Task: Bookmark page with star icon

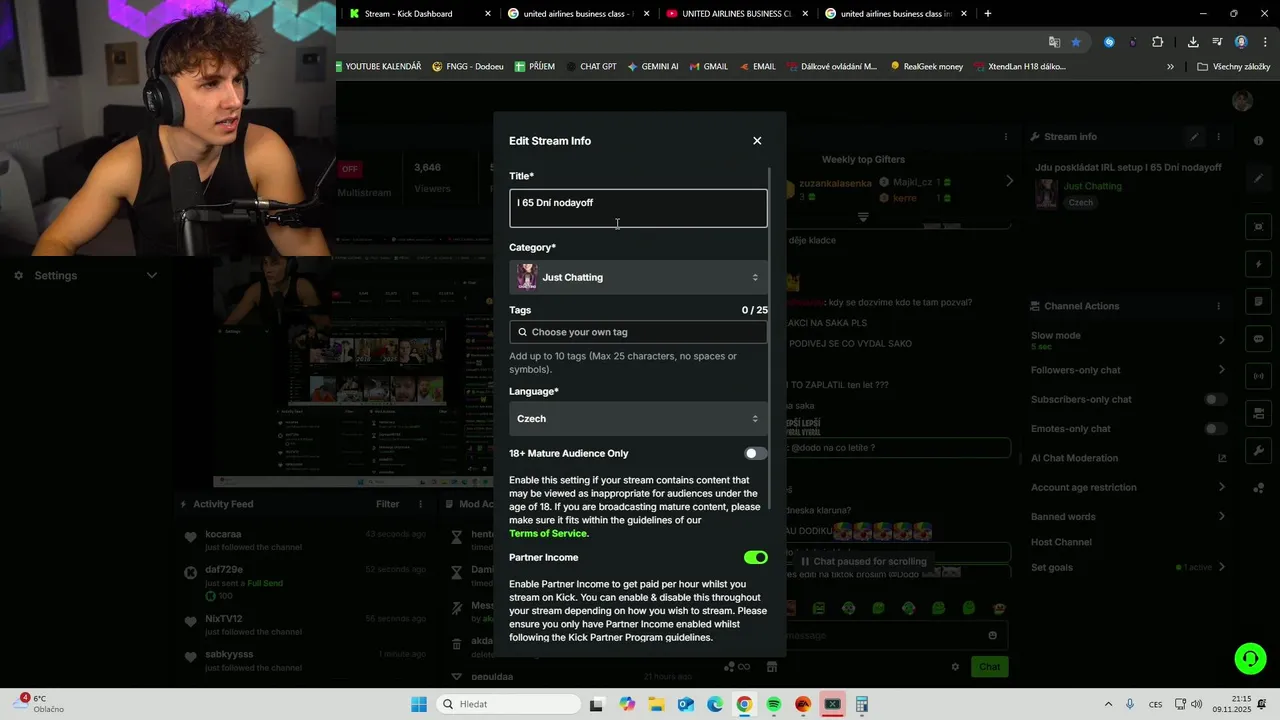Action: pos(1076,42)
